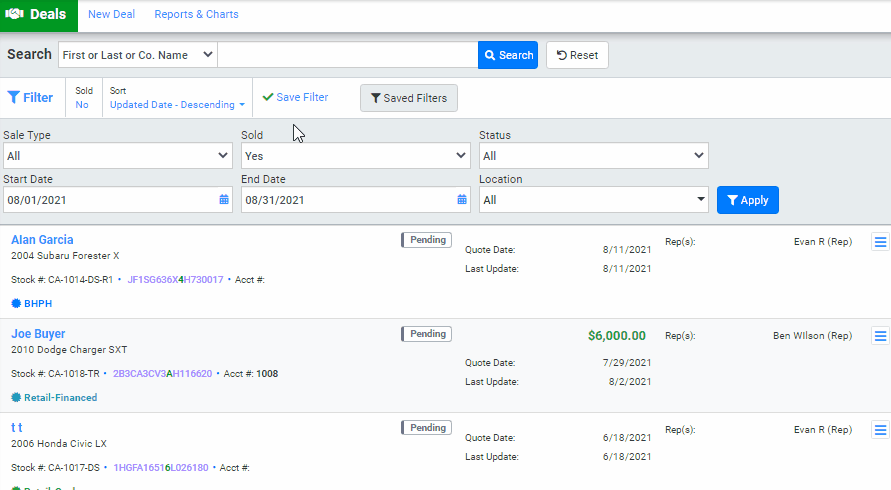Click the Reset button

[x=577, y=55]
